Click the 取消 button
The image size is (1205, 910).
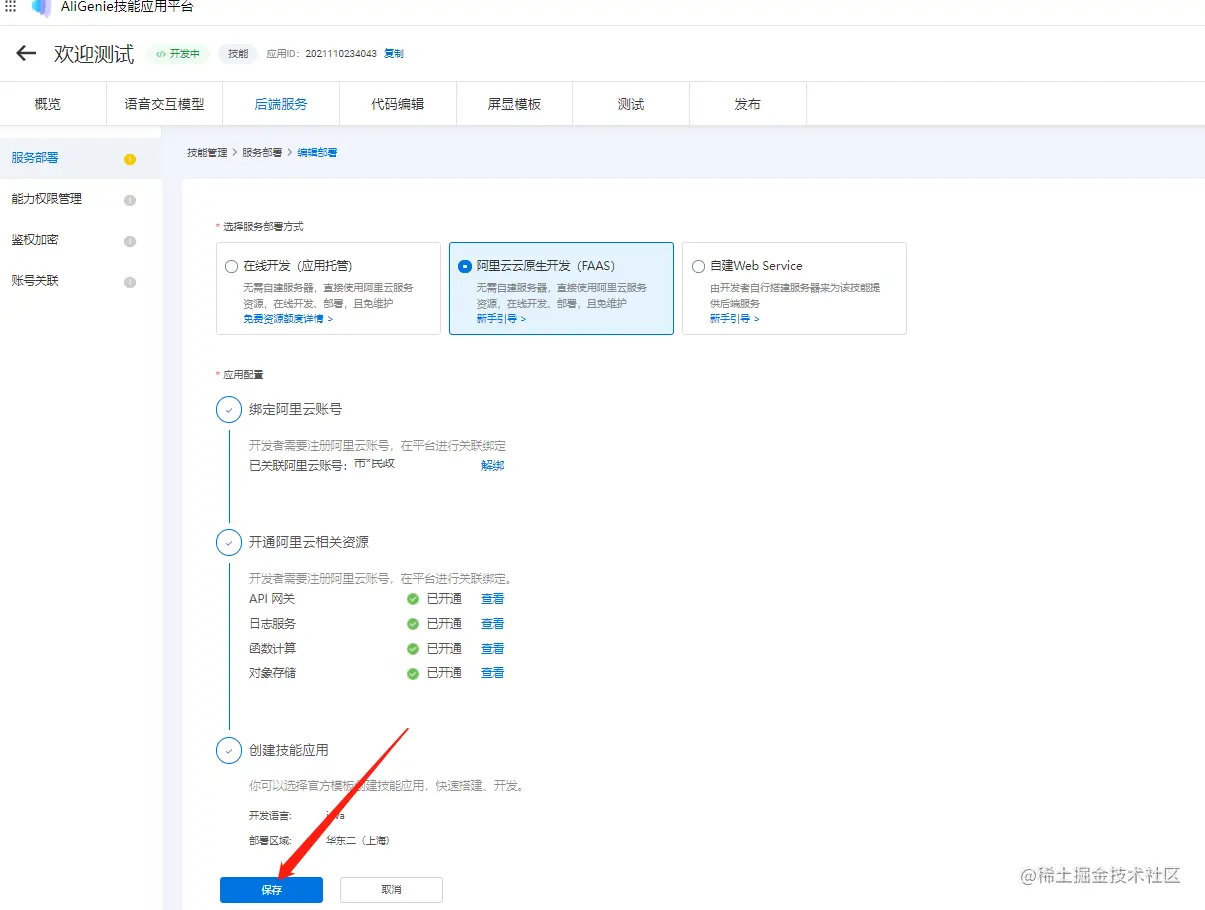point(391,890)
